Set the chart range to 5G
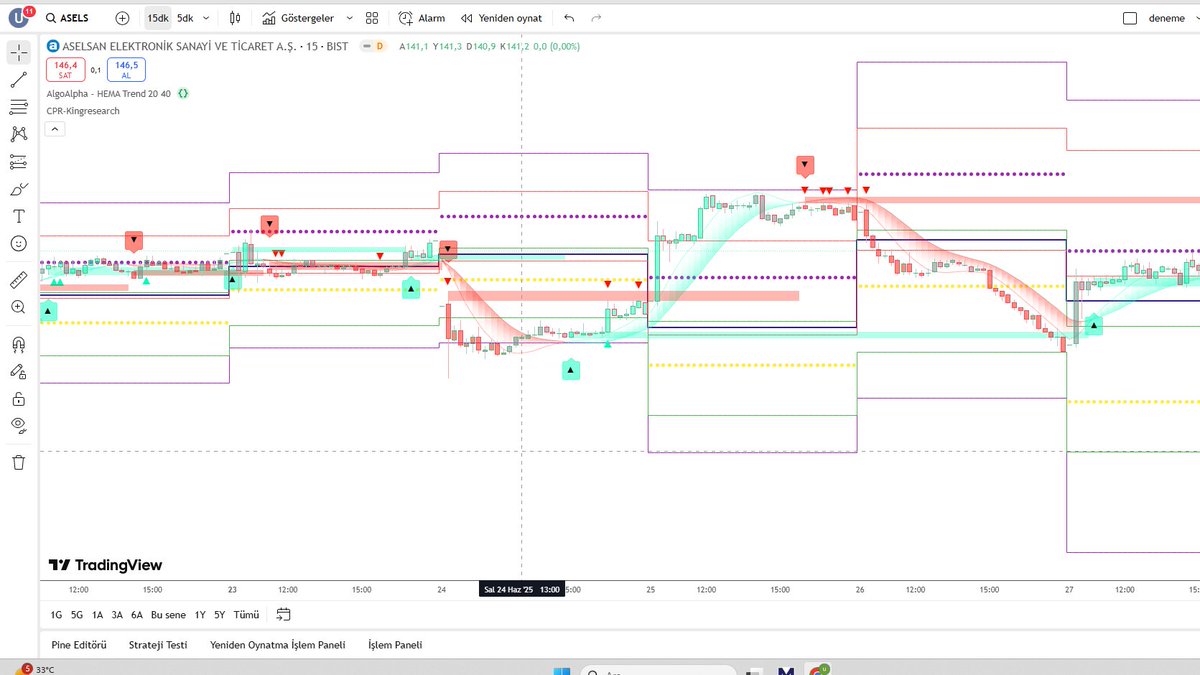1200x675 pixels. coord(77,615)
